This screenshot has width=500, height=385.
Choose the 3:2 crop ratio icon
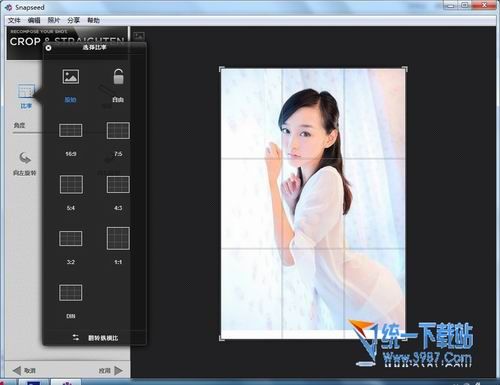tap(71, 238)
